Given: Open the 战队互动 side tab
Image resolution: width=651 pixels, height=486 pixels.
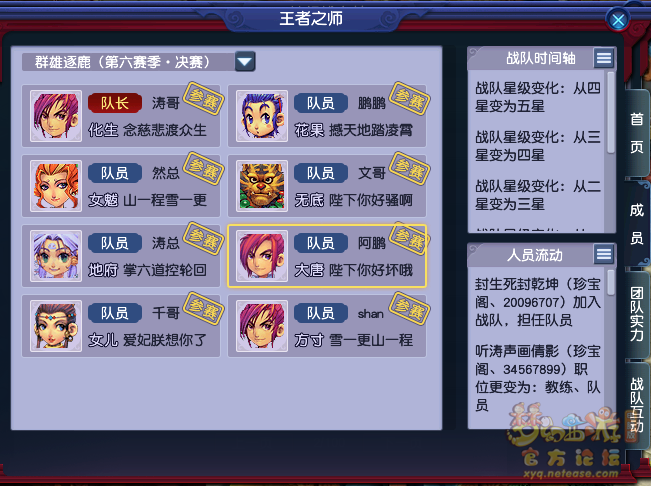Looking at the screenshot, I should [x=637, y=405].
